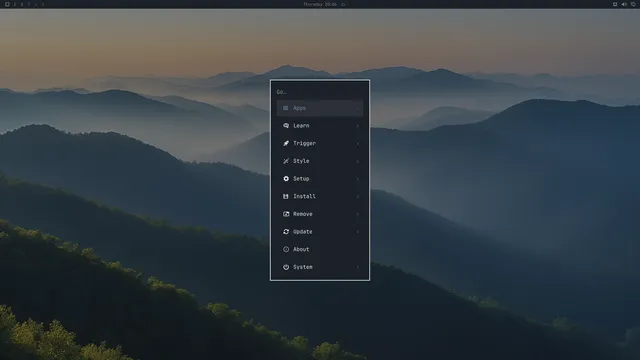Select the About menu label
The height and width of the screenshot is (360, 640).
click(x=301, y=249)
